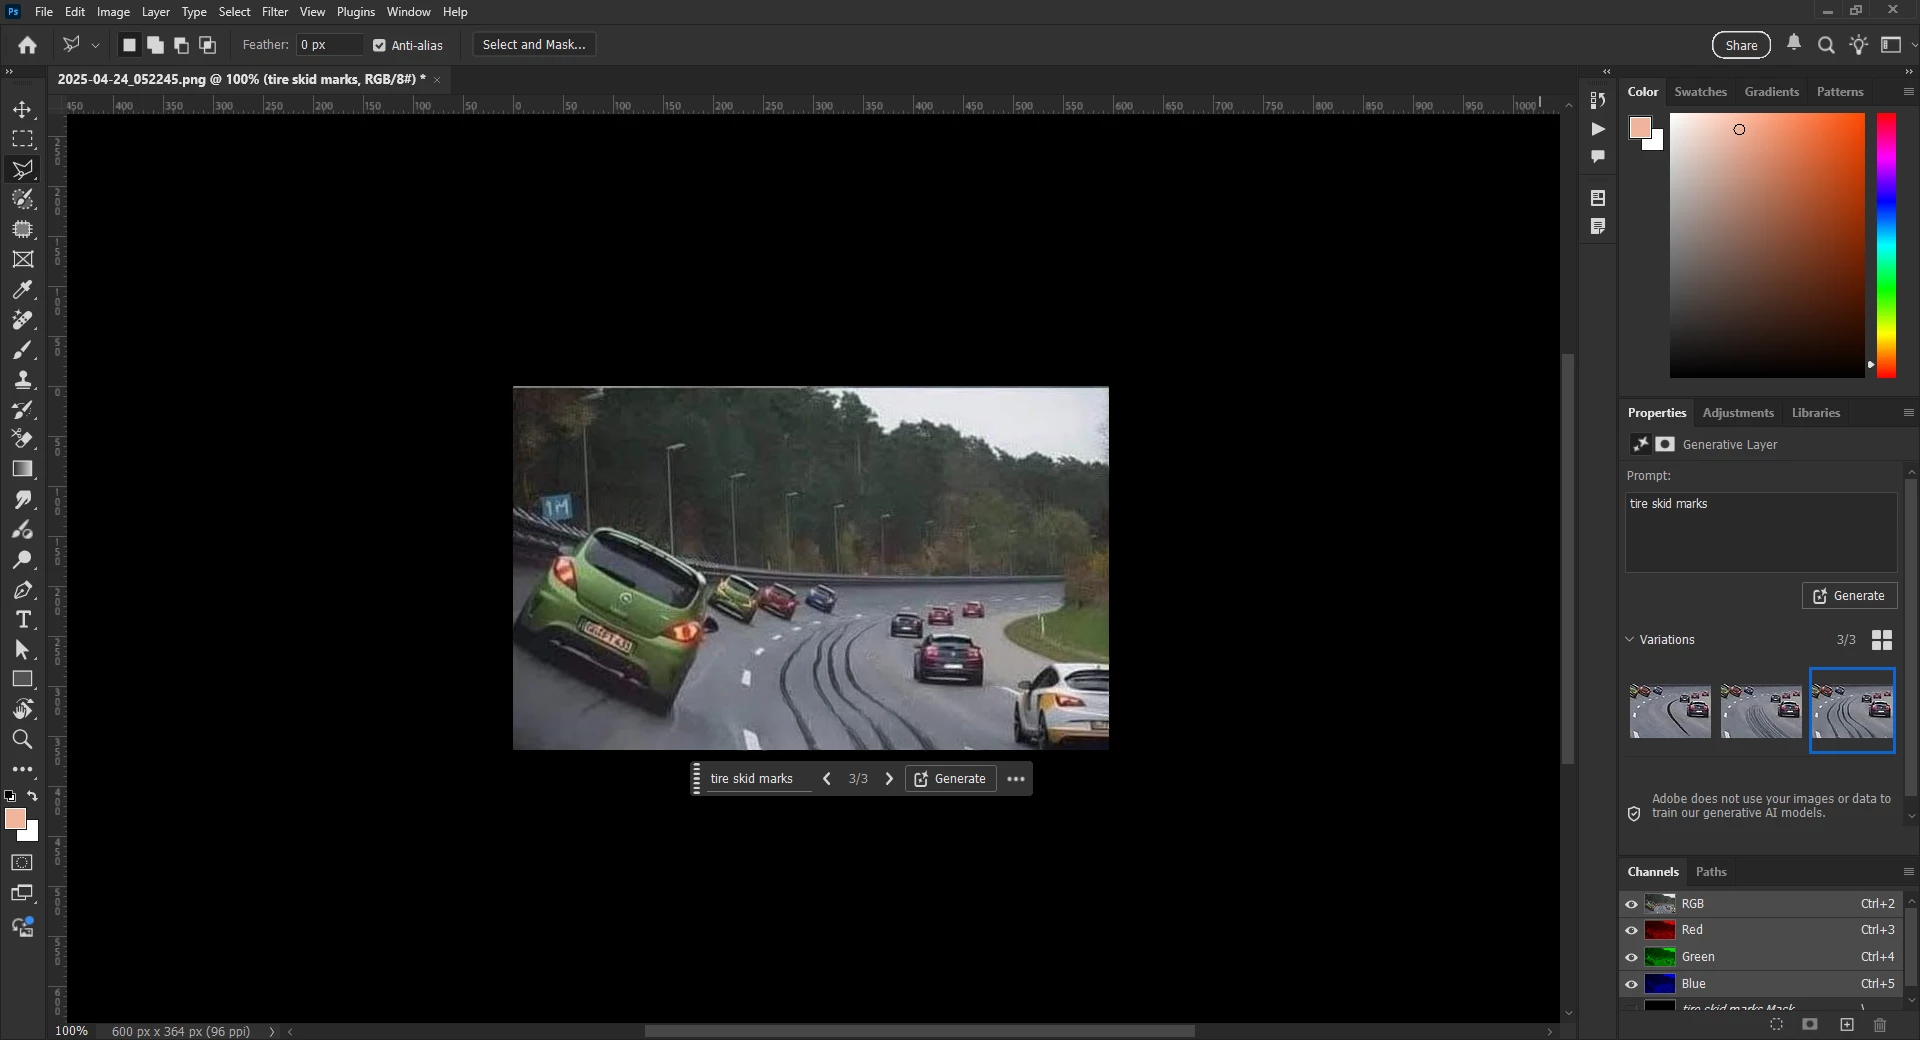
Task: Toggle the Blue channel visibility eye
Action: point(1631,984)
